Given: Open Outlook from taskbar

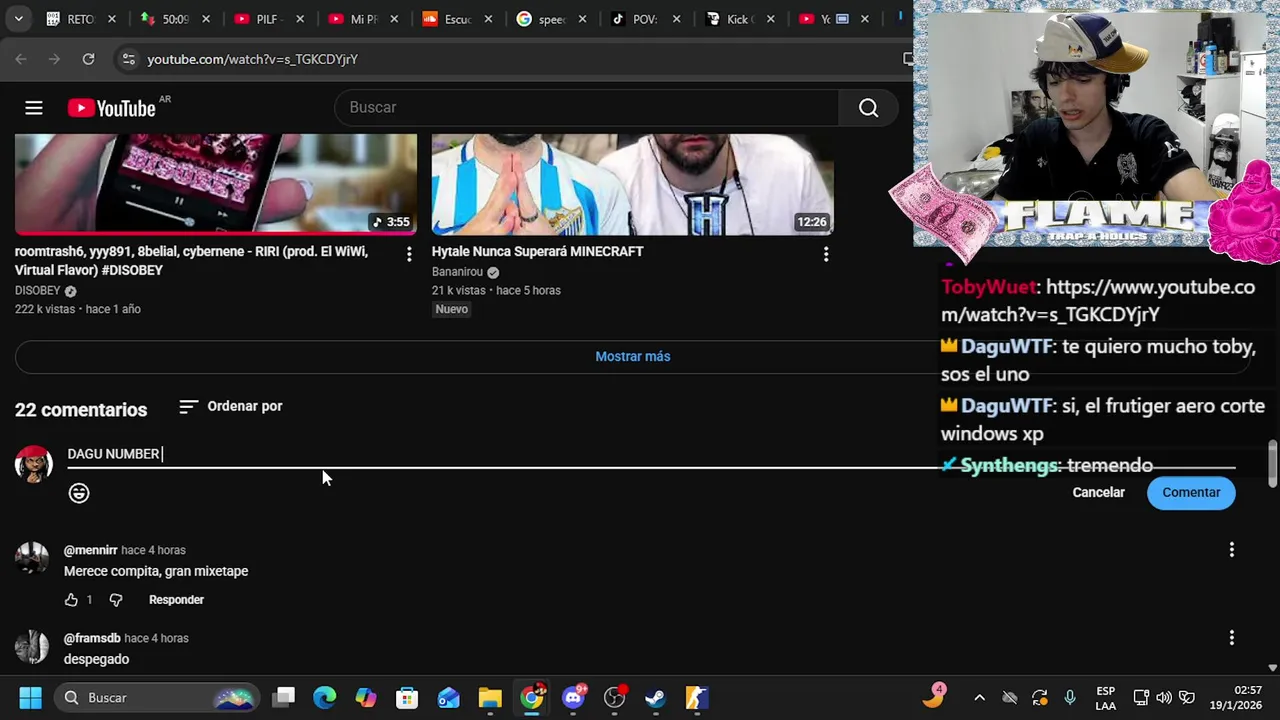Looking at the screenshot, I should 448,698.
